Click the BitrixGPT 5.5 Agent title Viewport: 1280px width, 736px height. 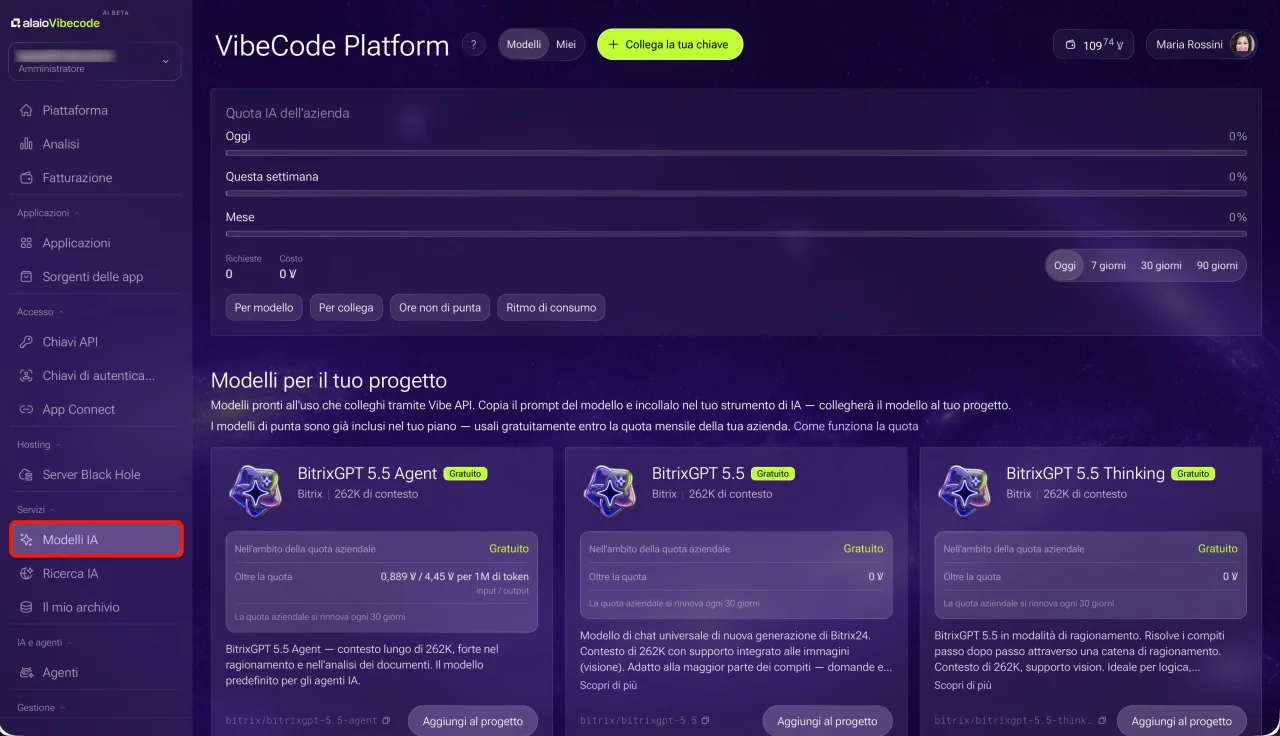pos(367,474)
